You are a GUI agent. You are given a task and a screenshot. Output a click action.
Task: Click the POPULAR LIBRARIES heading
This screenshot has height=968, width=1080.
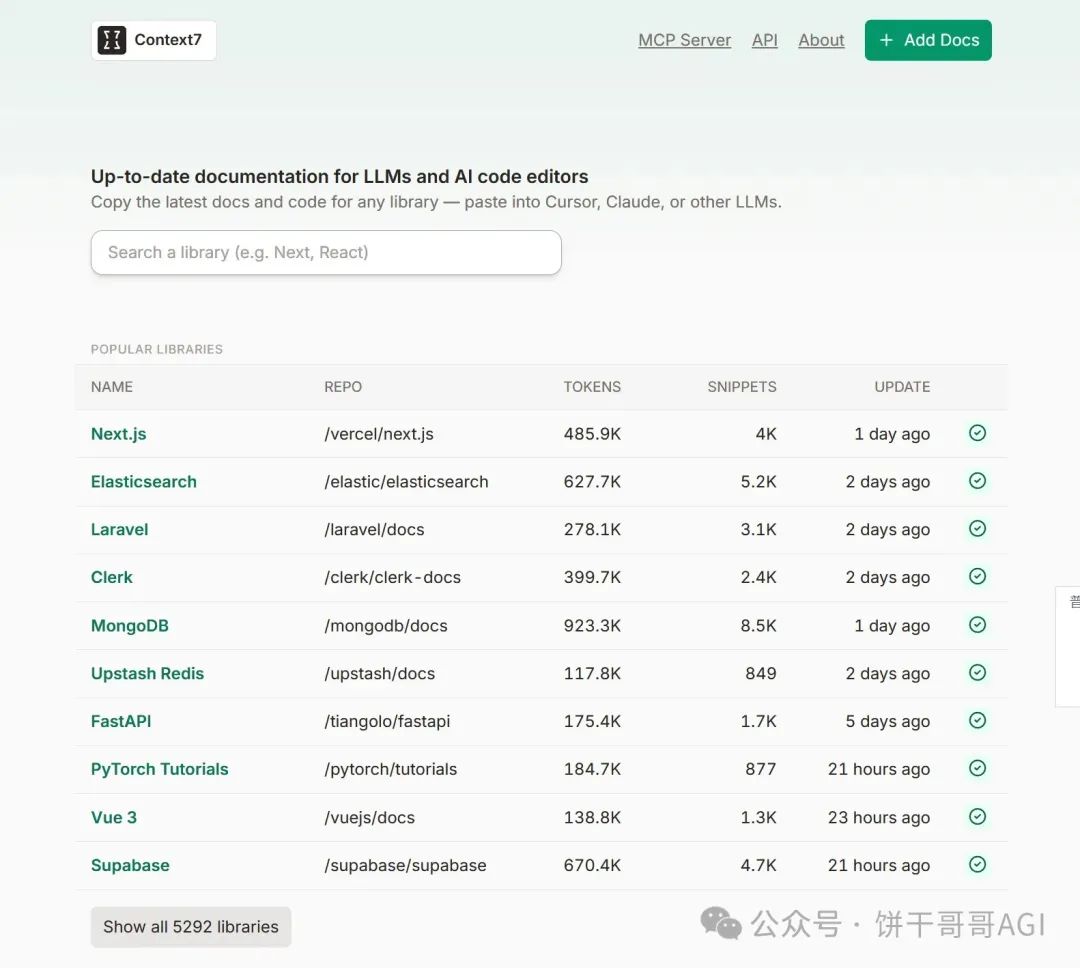coord(157,349)
